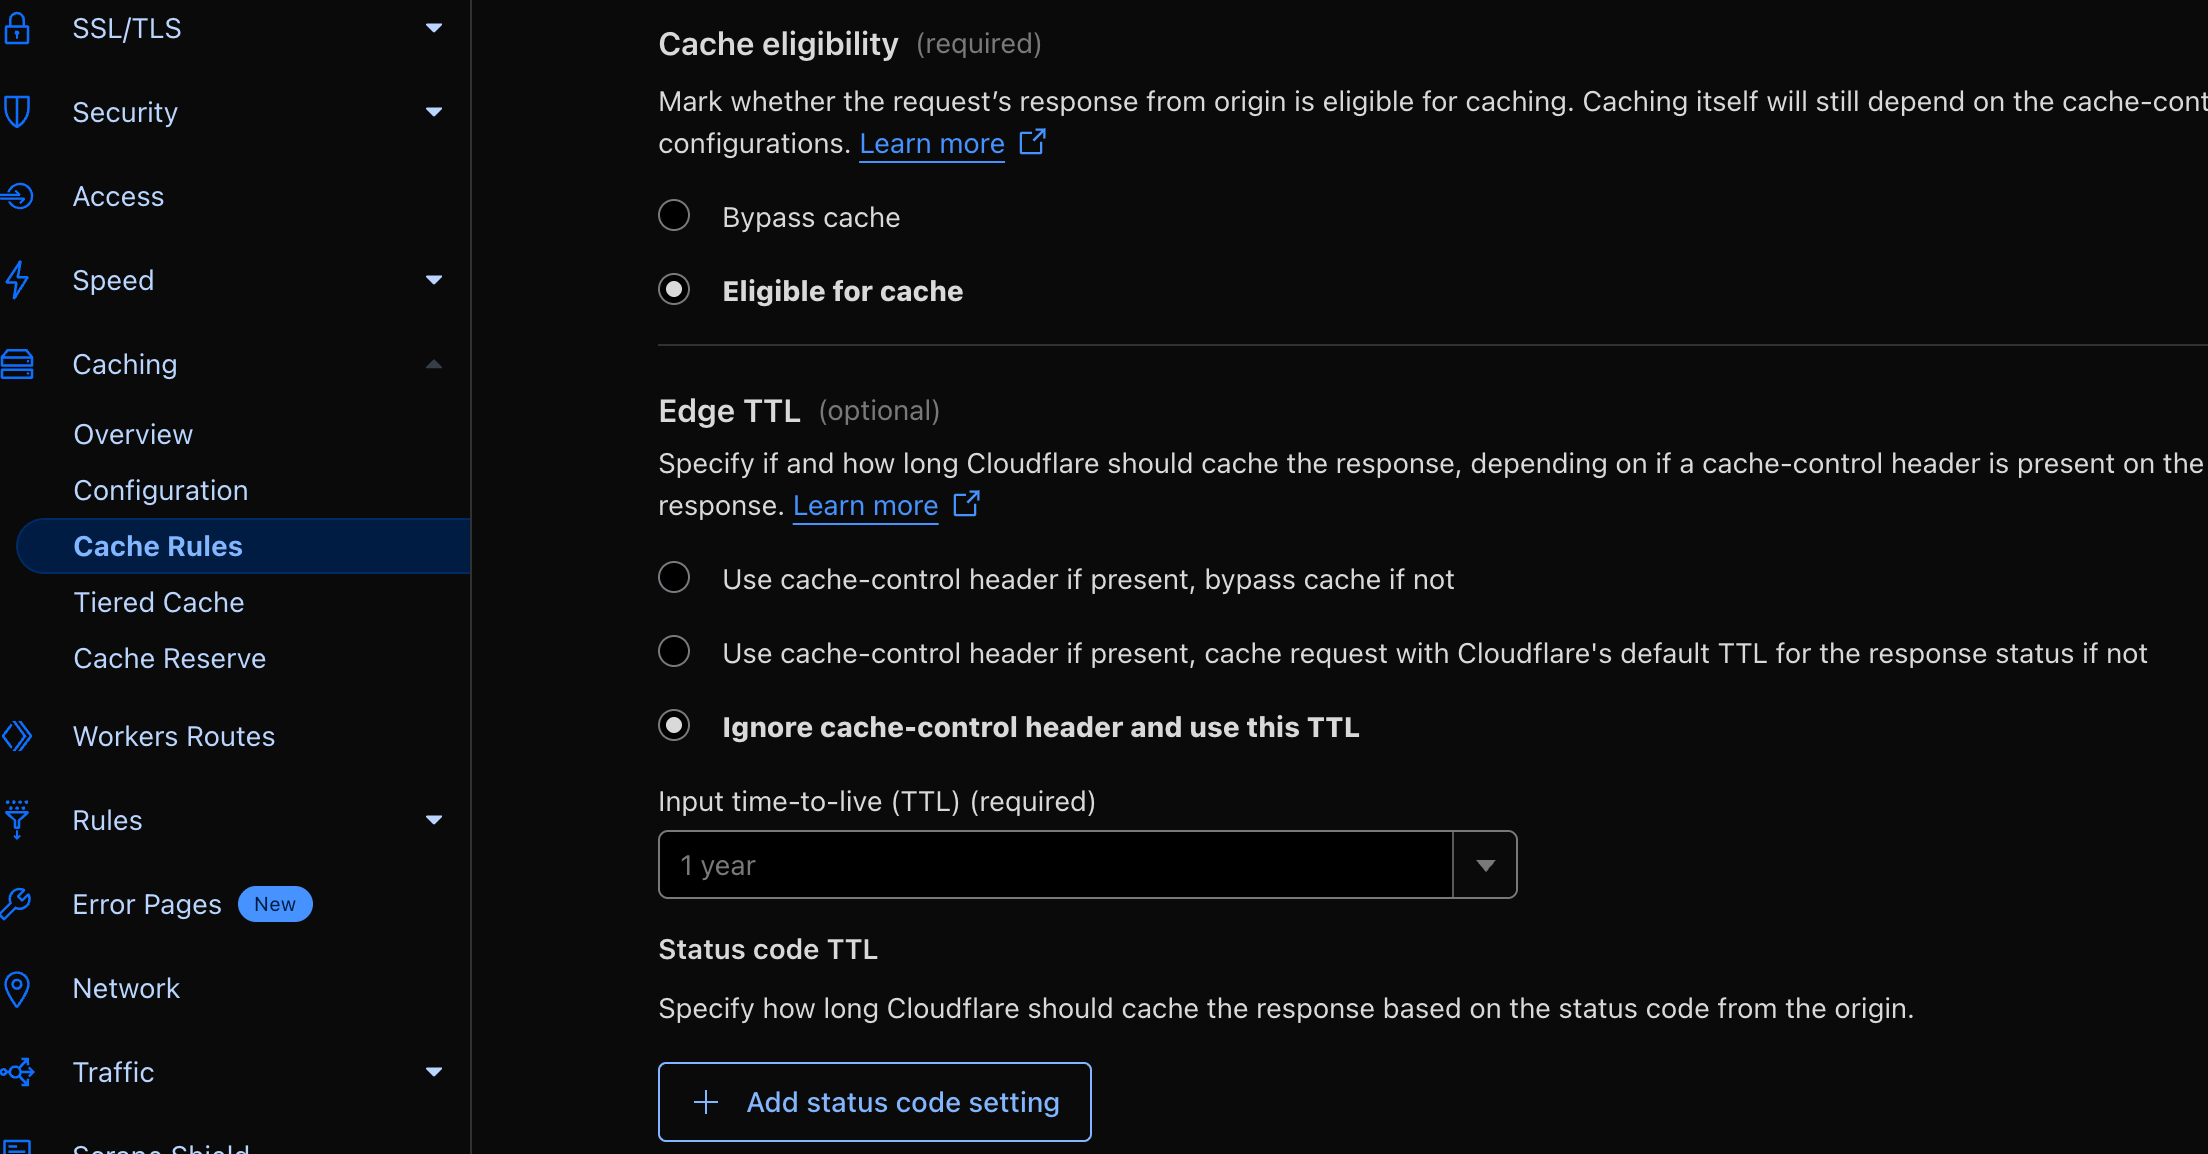Click the Access arrow icon

pyautogui.click(x=17, y=196)
